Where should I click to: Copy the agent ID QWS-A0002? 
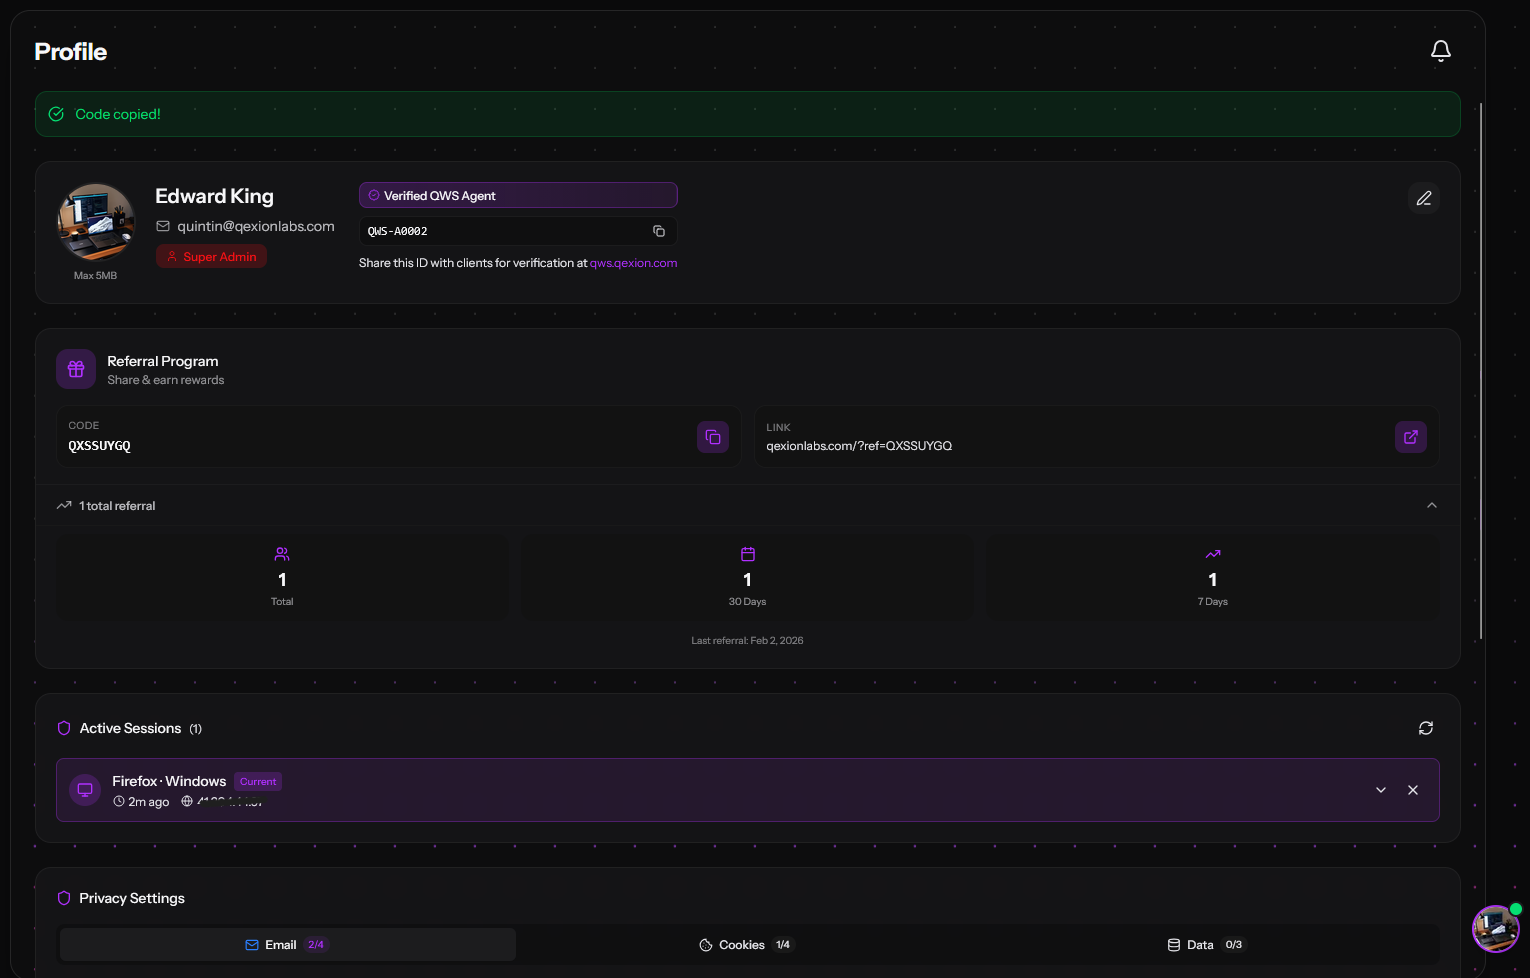click(x=659, y=231)
